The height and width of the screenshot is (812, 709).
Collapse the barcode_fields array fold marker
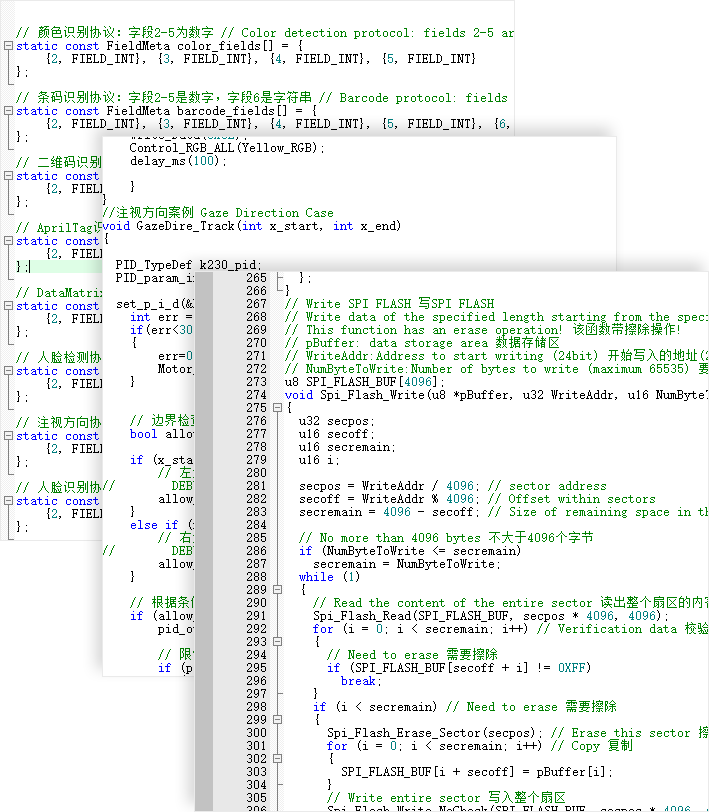(9, 111)
